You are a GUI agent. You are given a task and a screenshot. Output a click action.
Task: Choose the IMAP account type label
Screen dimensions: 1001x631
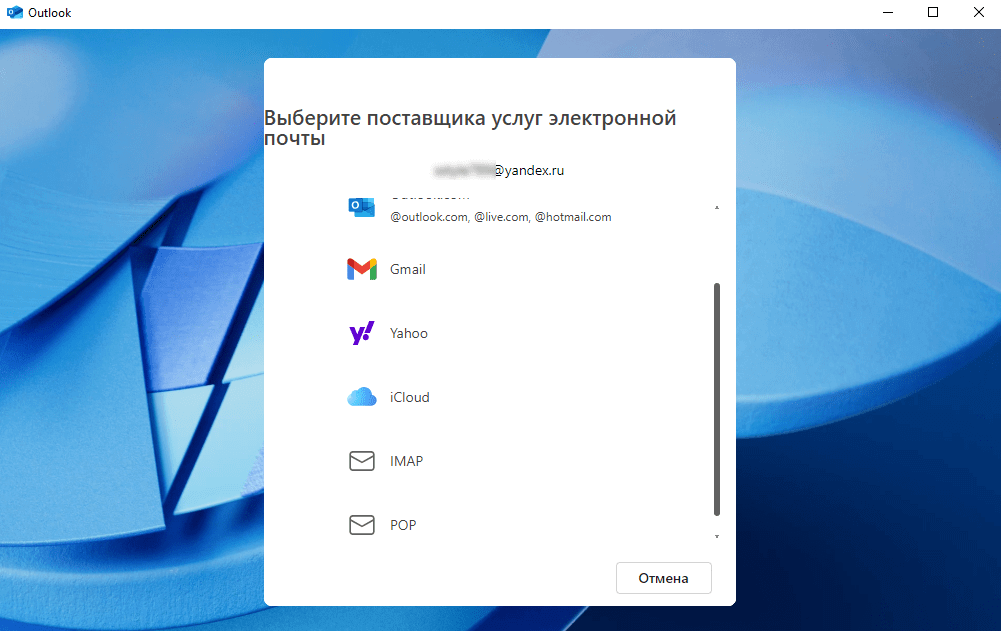[406, 461]
